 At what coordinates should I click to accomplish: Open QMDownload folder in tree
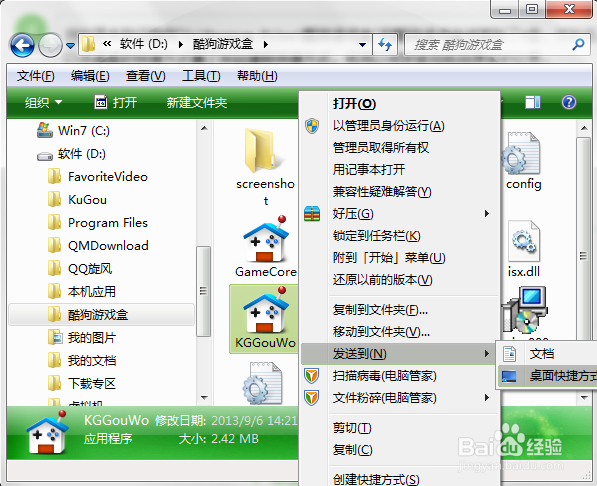(x=98, y=246)
